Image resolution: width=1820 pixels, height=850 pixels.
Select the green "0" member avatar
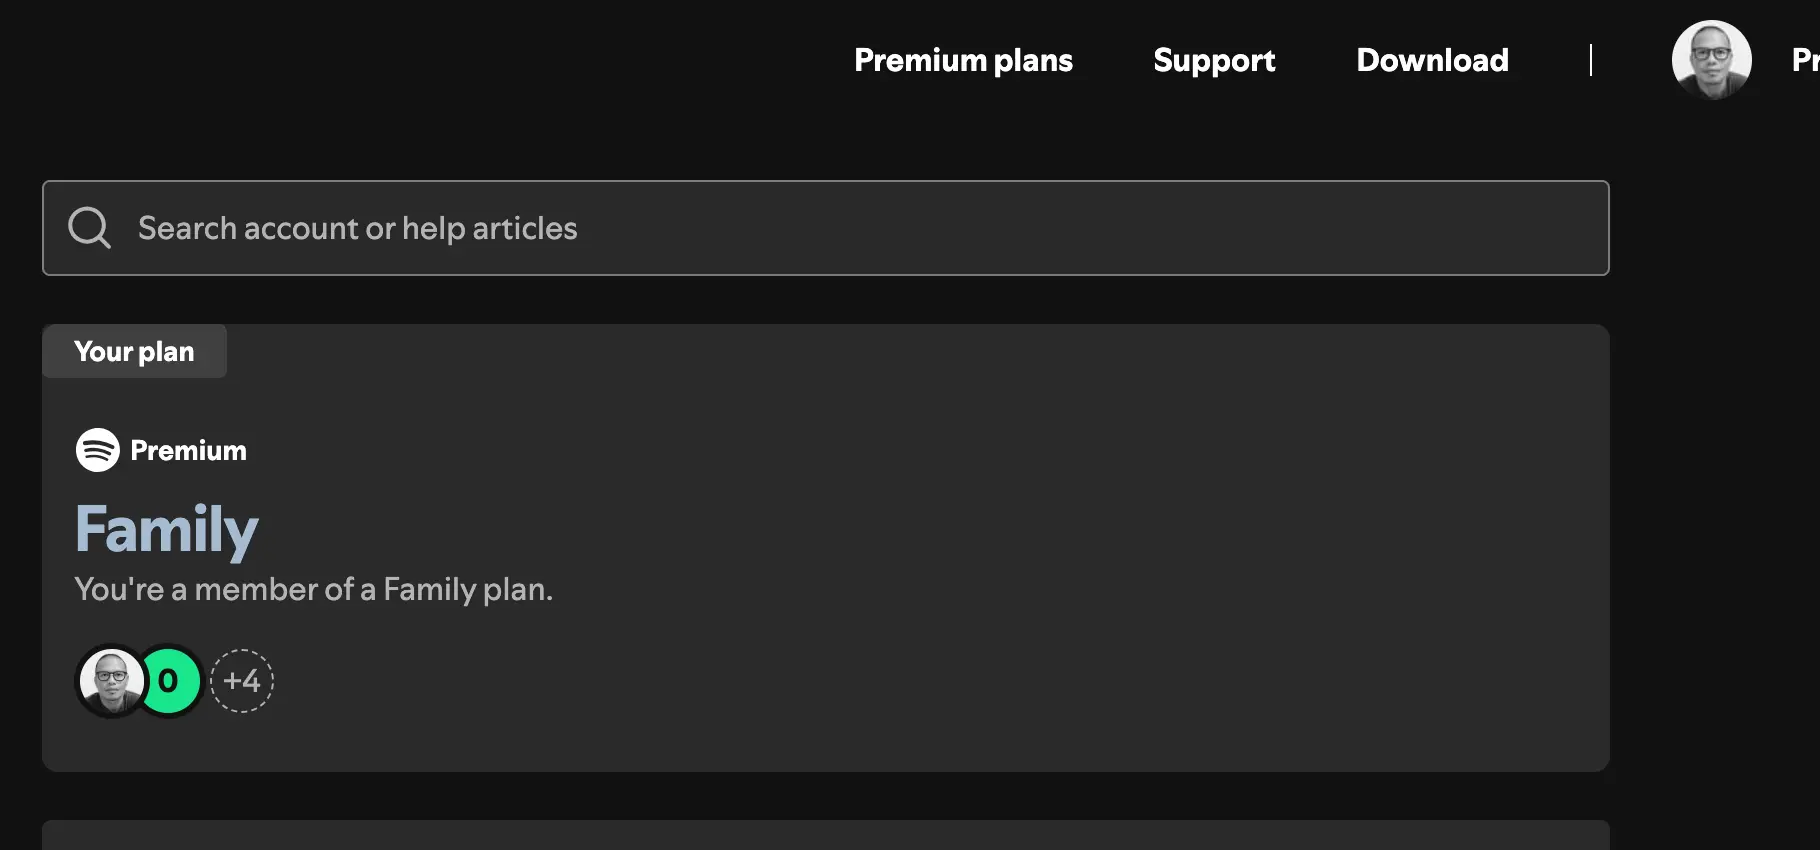pos(170,681)
